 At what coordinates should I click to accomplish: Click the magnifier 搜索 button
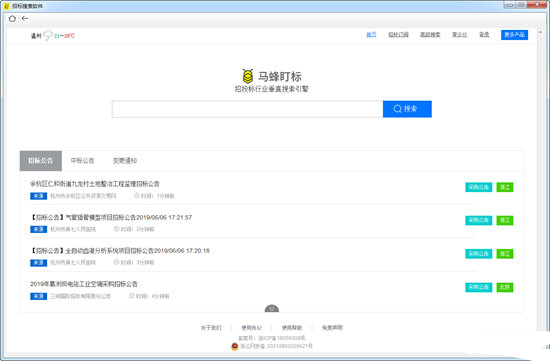407,109
